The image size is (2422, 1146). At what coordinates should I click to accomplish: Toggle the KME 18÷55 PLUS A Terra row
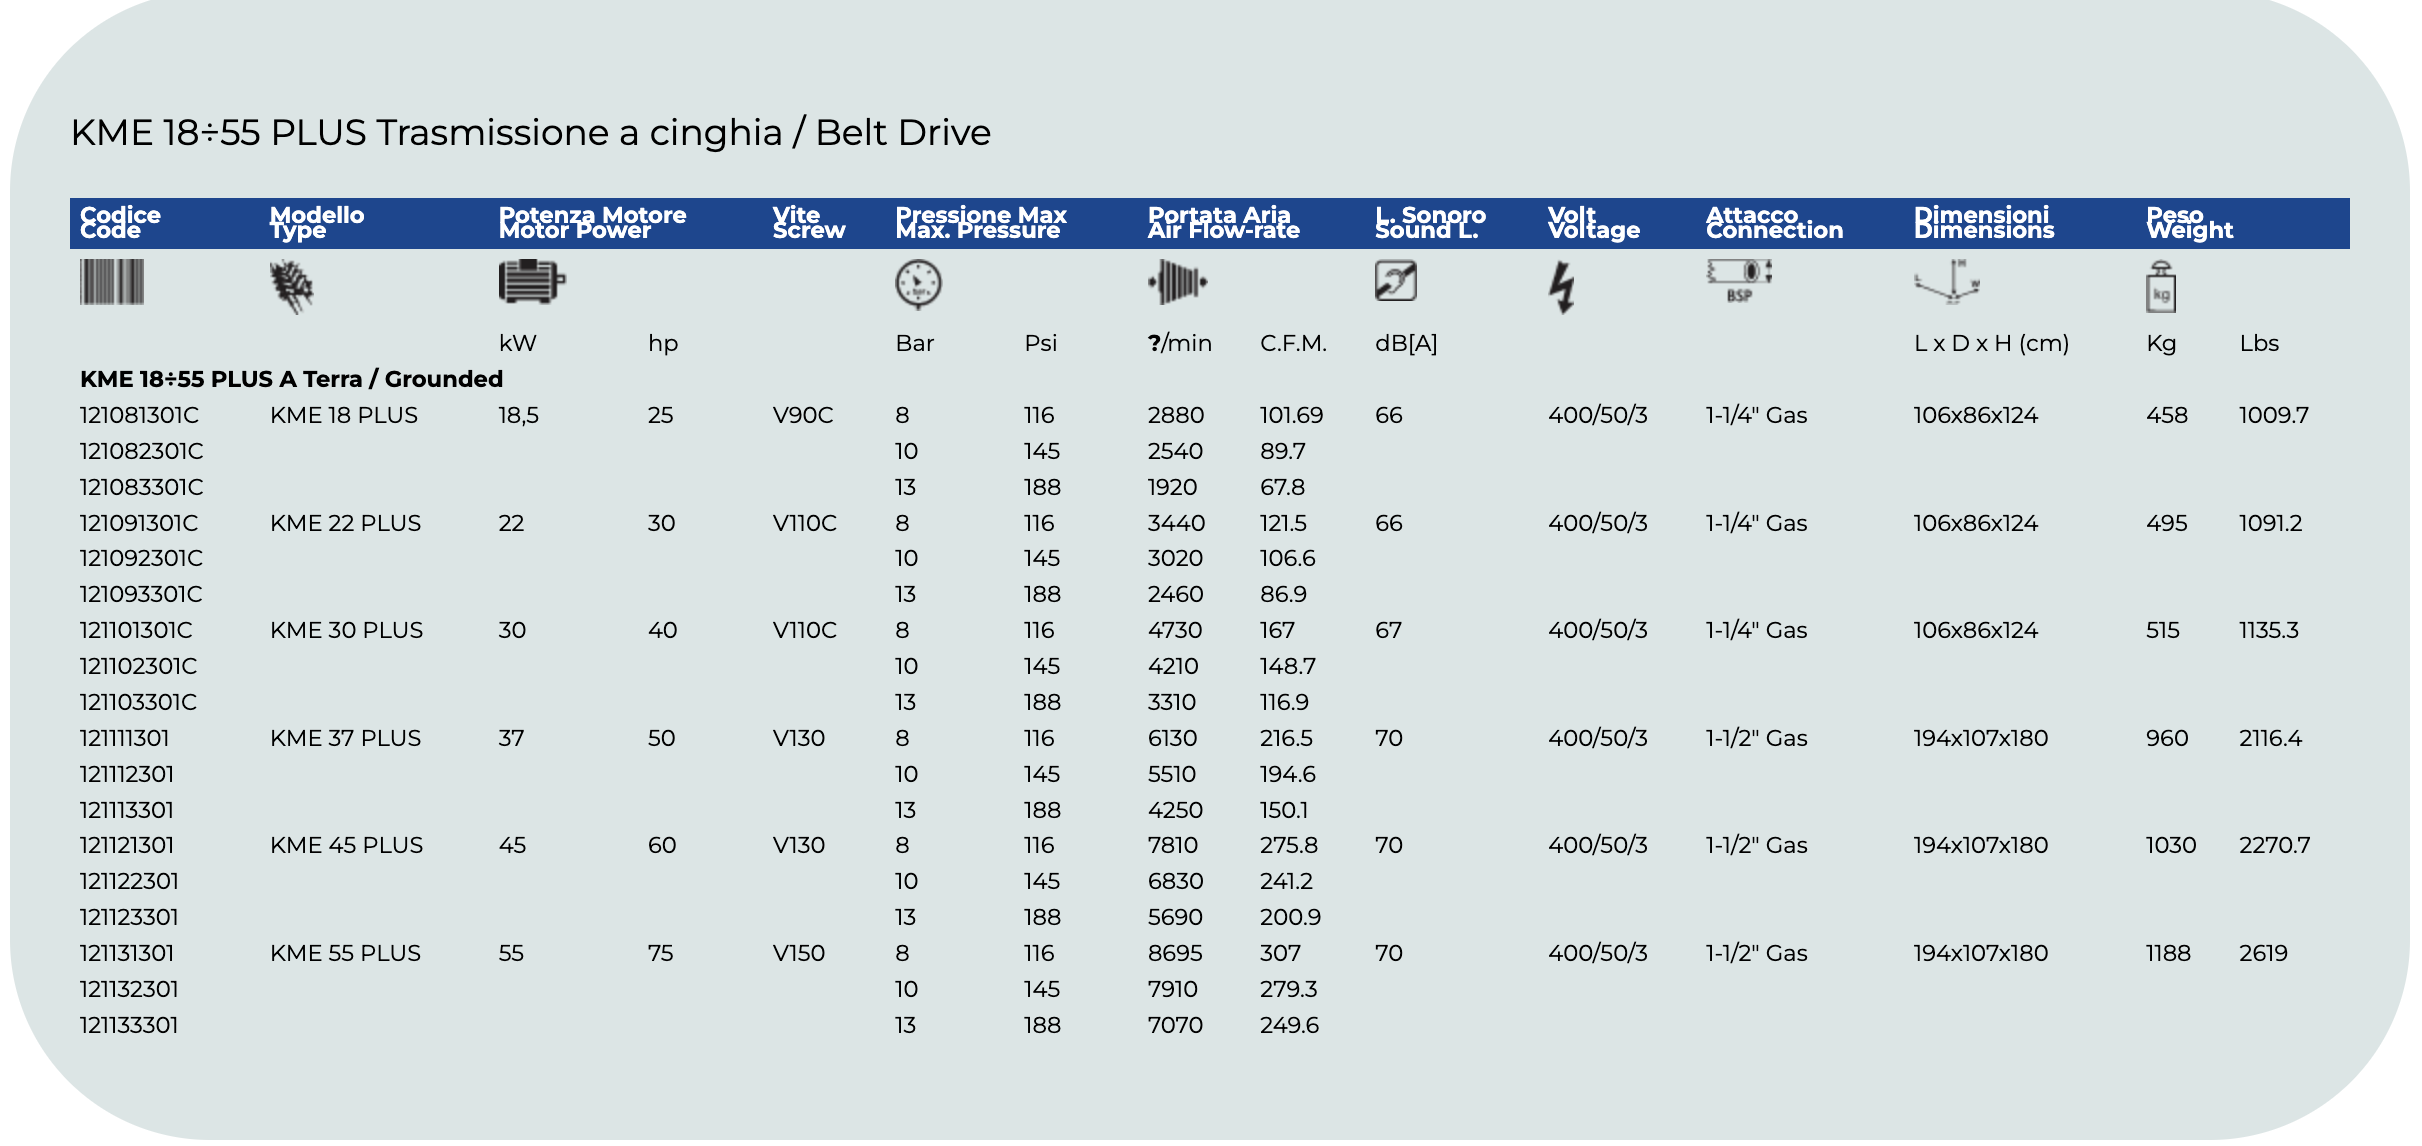pyautogui.click(x=292, y=379)
